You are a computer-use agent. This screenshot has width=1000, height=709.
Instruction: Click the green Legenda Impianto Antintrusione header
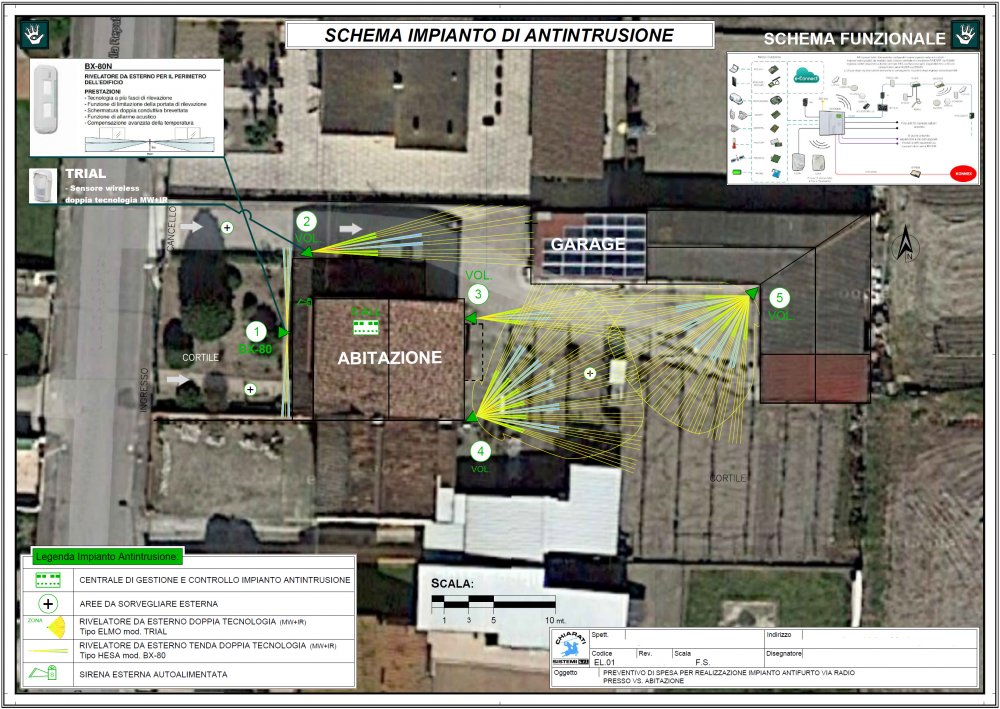108,557
